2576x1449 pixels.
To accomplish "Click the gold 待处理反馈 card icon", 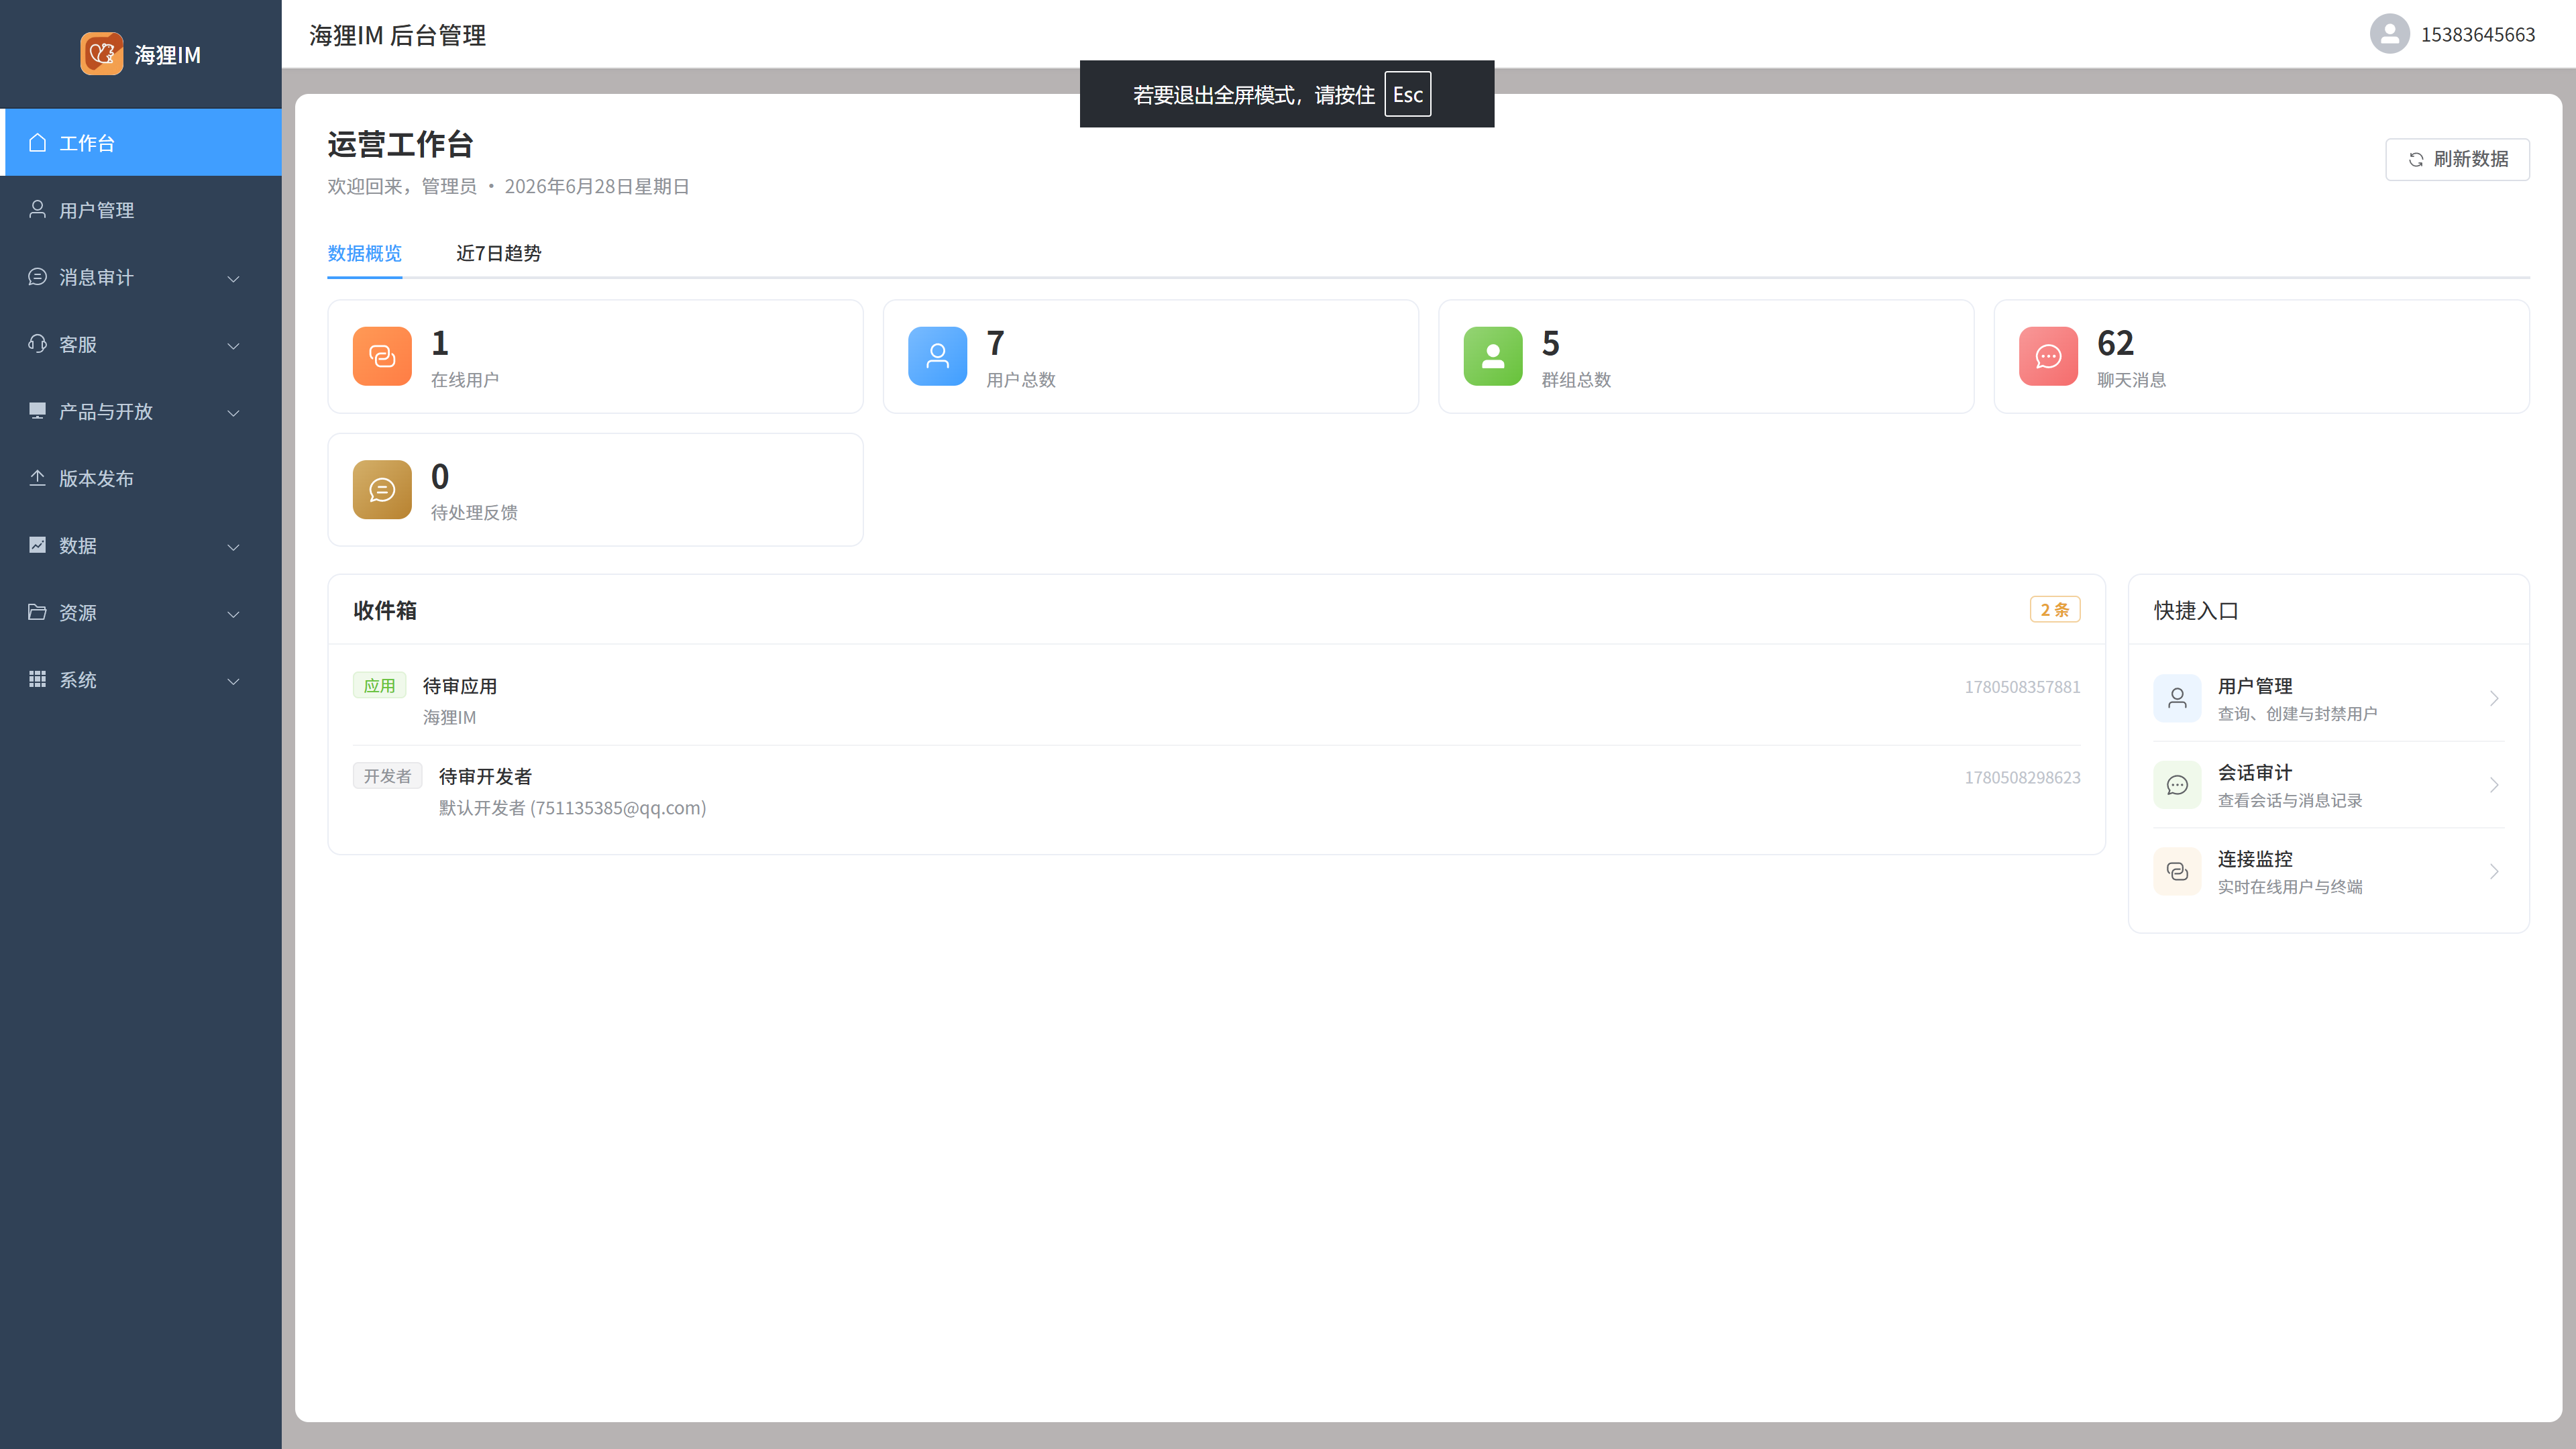I will pyautogui.click(x=382, y=489).
